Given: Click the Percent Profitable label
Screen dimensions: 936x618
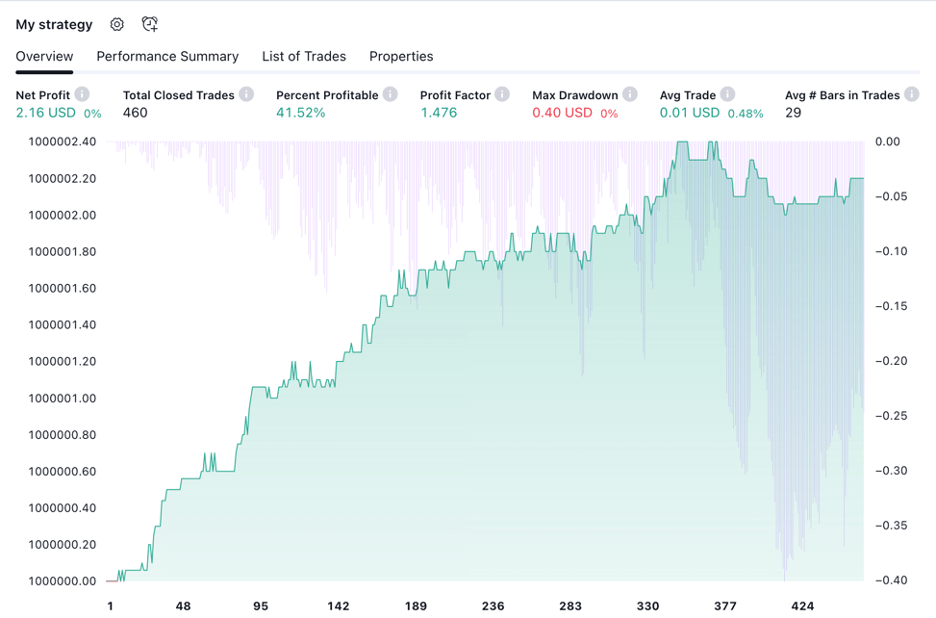Looking at the screenshot, I should point(327,95).
